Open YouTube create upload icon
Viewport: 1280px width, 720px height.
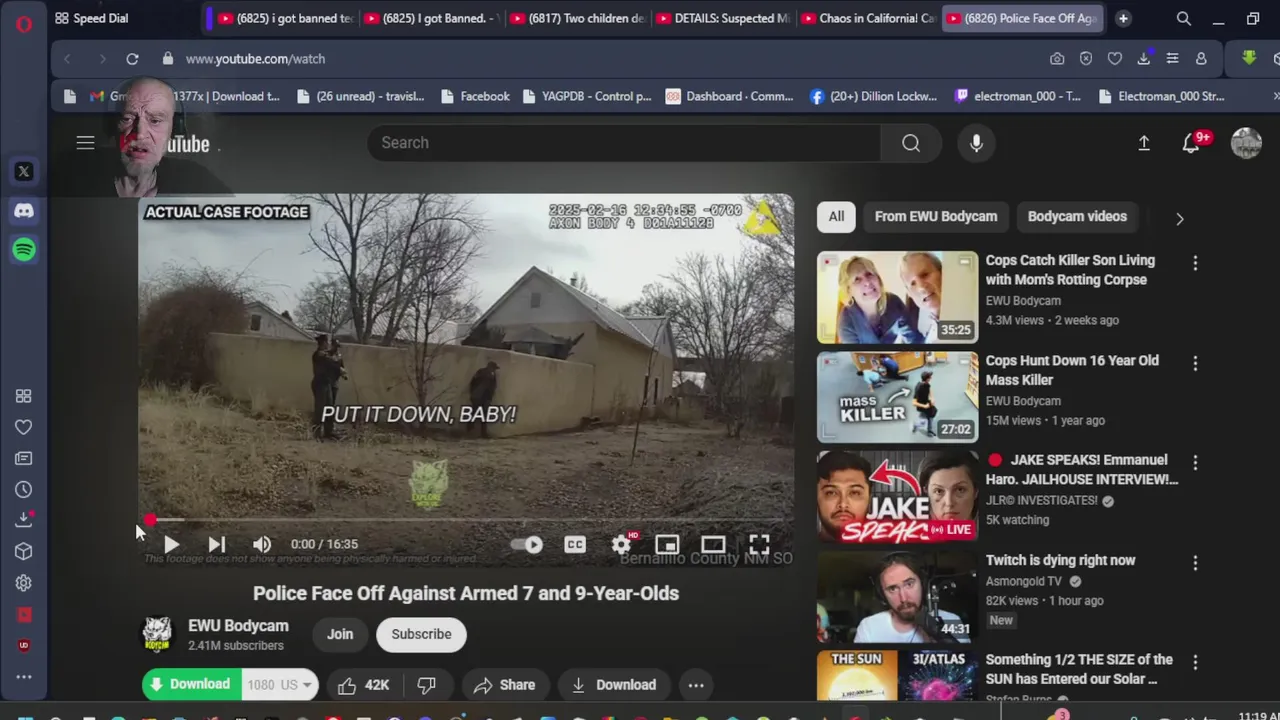[1144, 143]
